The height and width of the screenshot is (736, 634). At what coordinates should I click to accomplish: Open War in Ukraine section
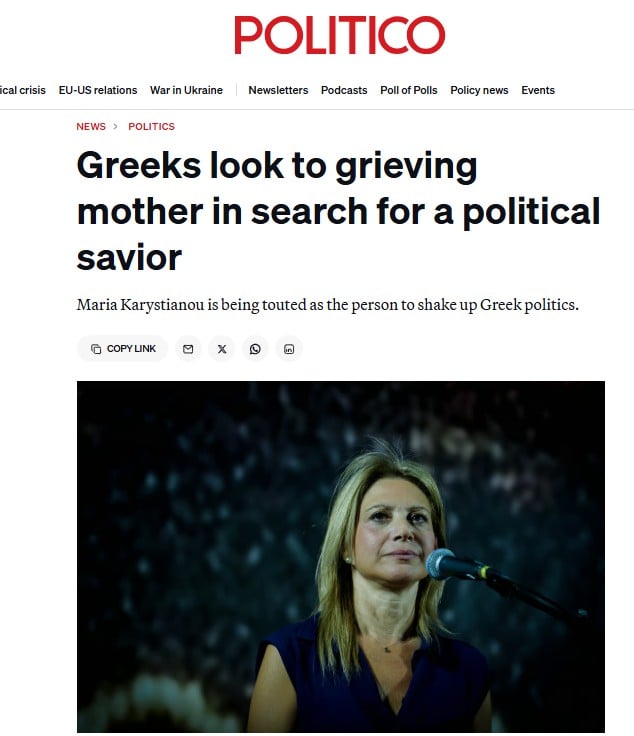point(186,90)
